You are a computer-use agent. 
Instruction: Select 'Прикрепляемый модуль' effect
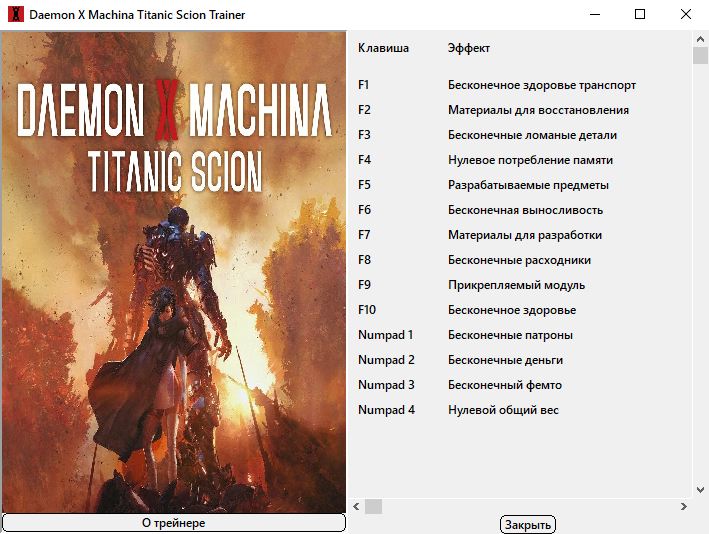(x=516, y=285)
